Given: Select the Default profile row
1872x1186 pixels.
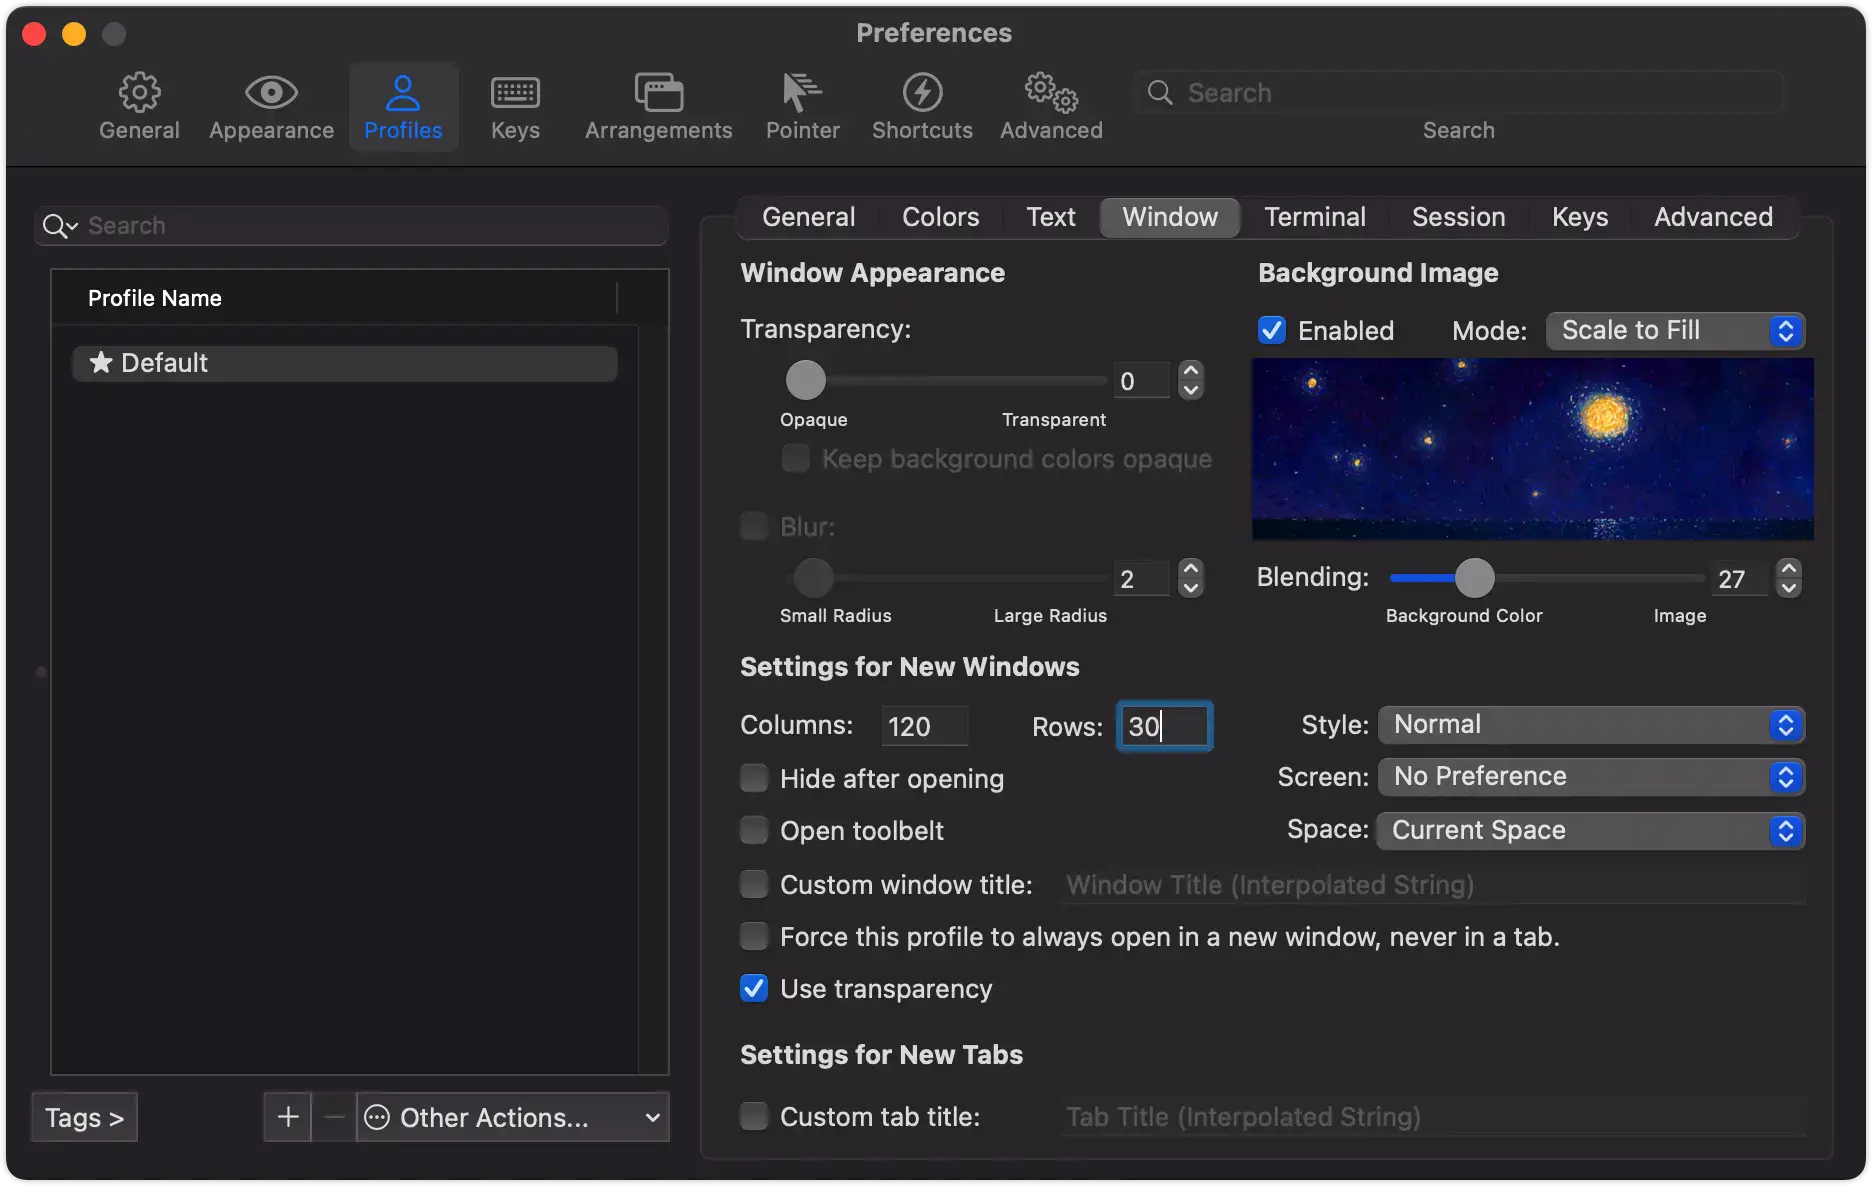Looking at the screenshot, I should click(x=345, y=363).
